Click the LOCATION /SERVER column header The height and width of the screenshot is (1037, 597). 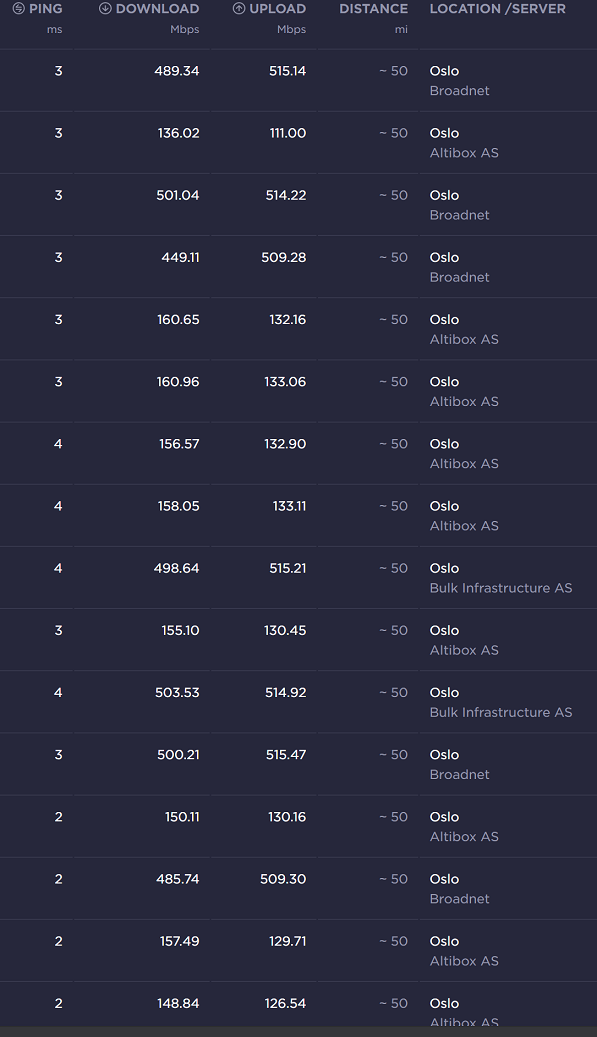498,9
